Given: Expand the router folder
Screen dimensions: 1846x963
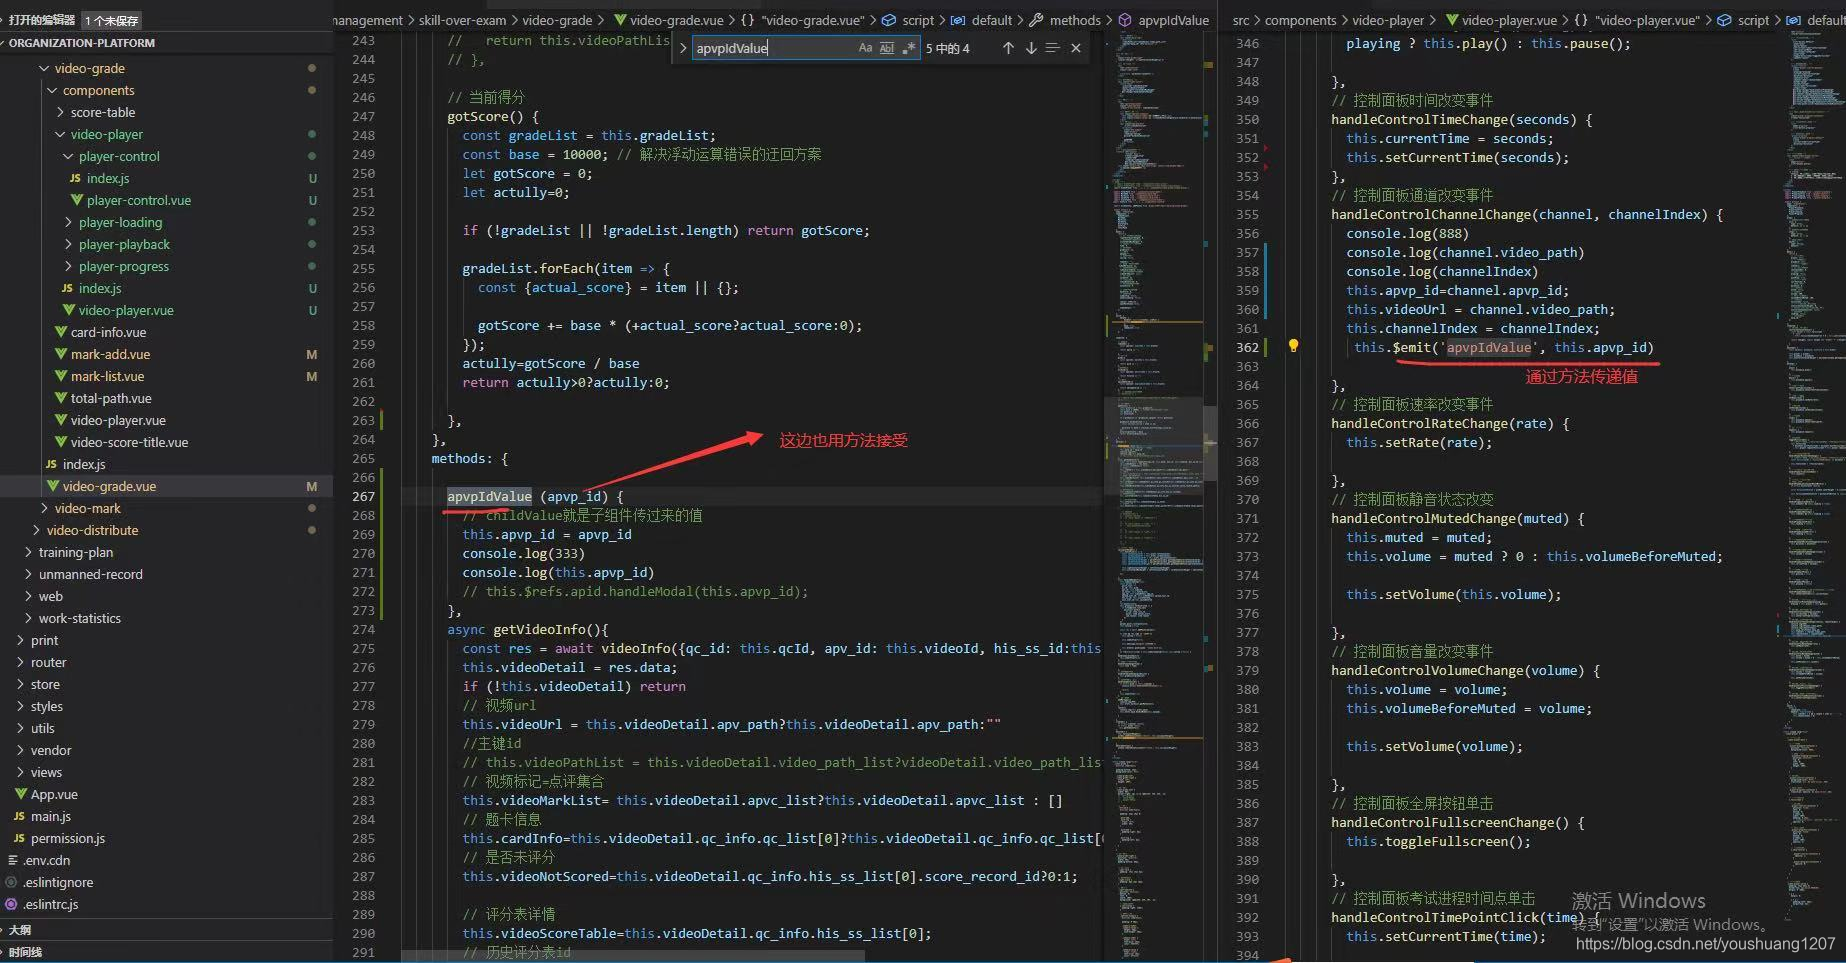Looking at the screenshot, I should click(20, 662).
